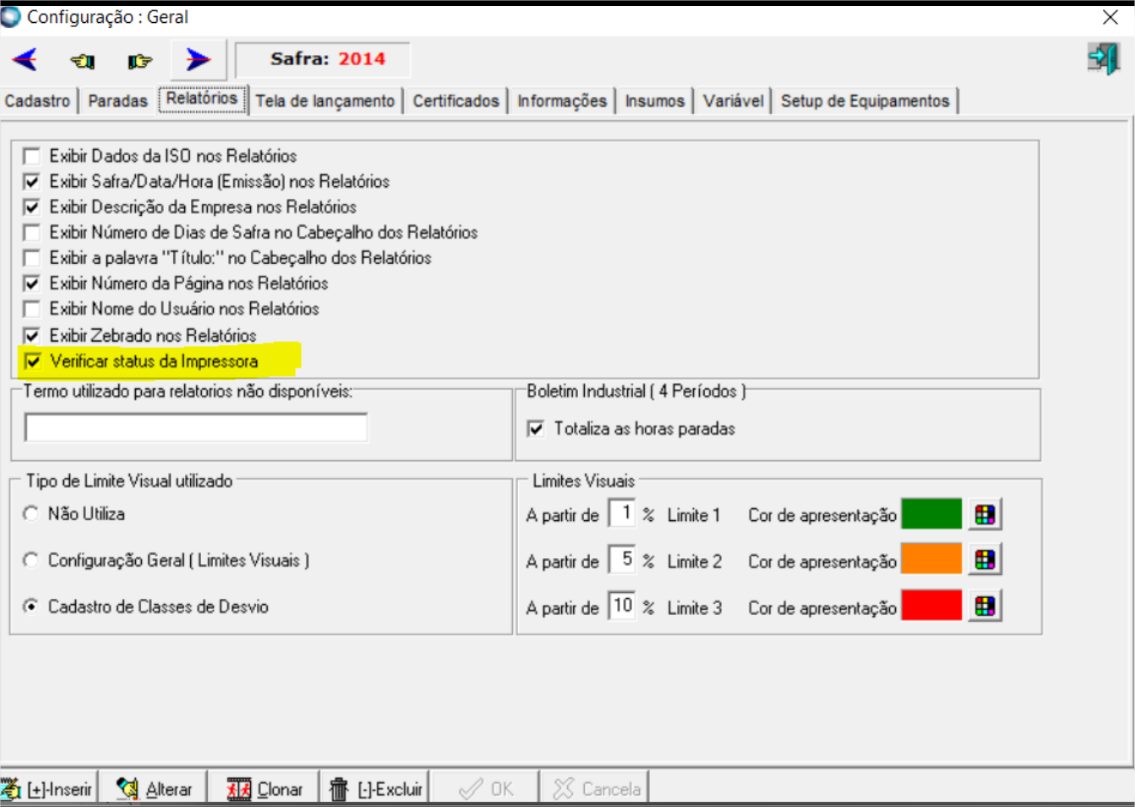Open color picker for Limite 2
The width and height of the screenshot is (1135, 807).
985,561
